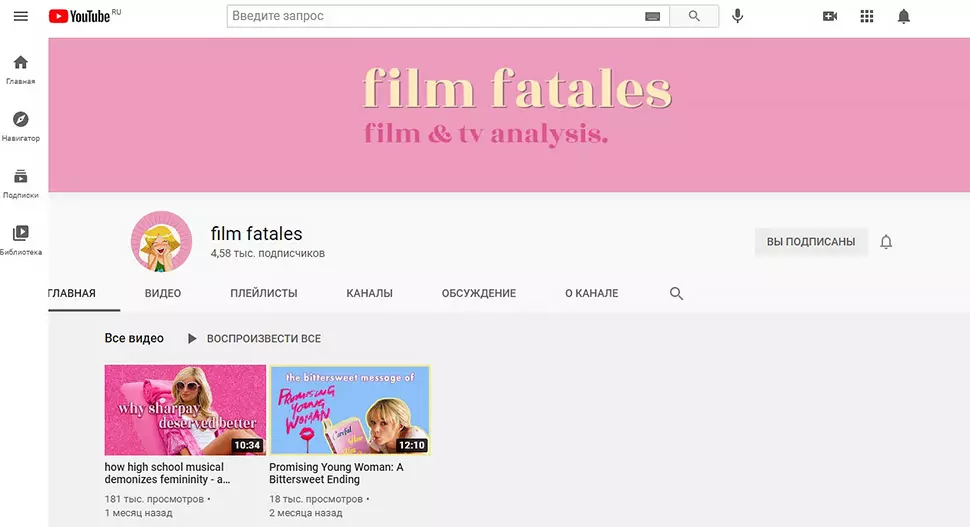The width and height of the screenshot is (970, 527).
Task: Open the create video camera icon
Action: pos(830,16)
